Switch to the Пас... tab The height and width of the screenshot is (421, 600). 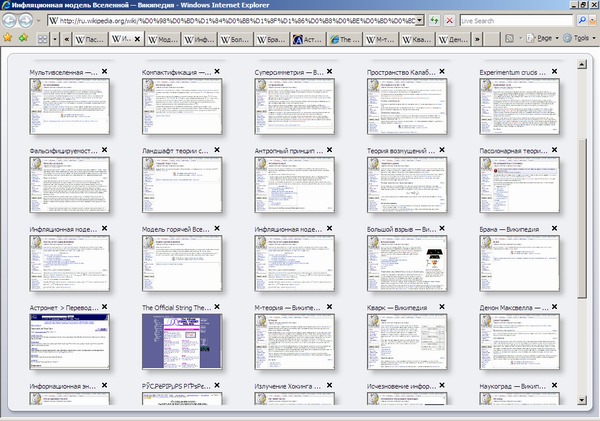click(90, 39)
